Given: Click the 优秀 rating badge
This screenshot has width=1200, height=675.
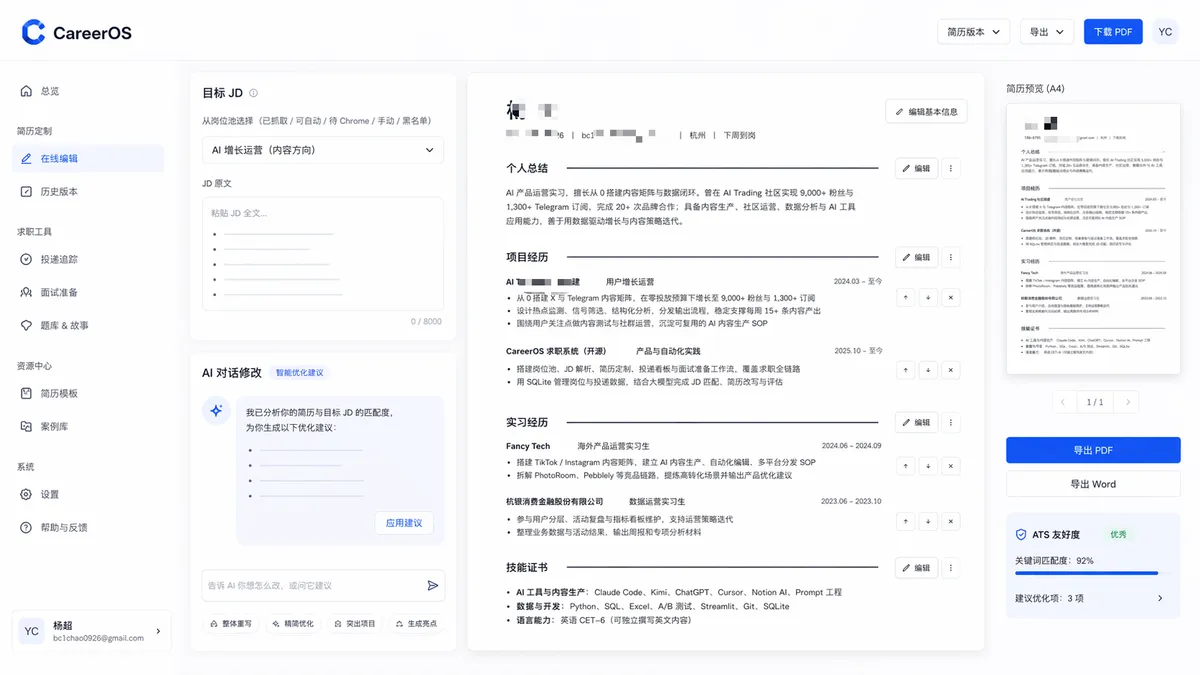Looking at the screenshot, I should (x=1117, y=535).
